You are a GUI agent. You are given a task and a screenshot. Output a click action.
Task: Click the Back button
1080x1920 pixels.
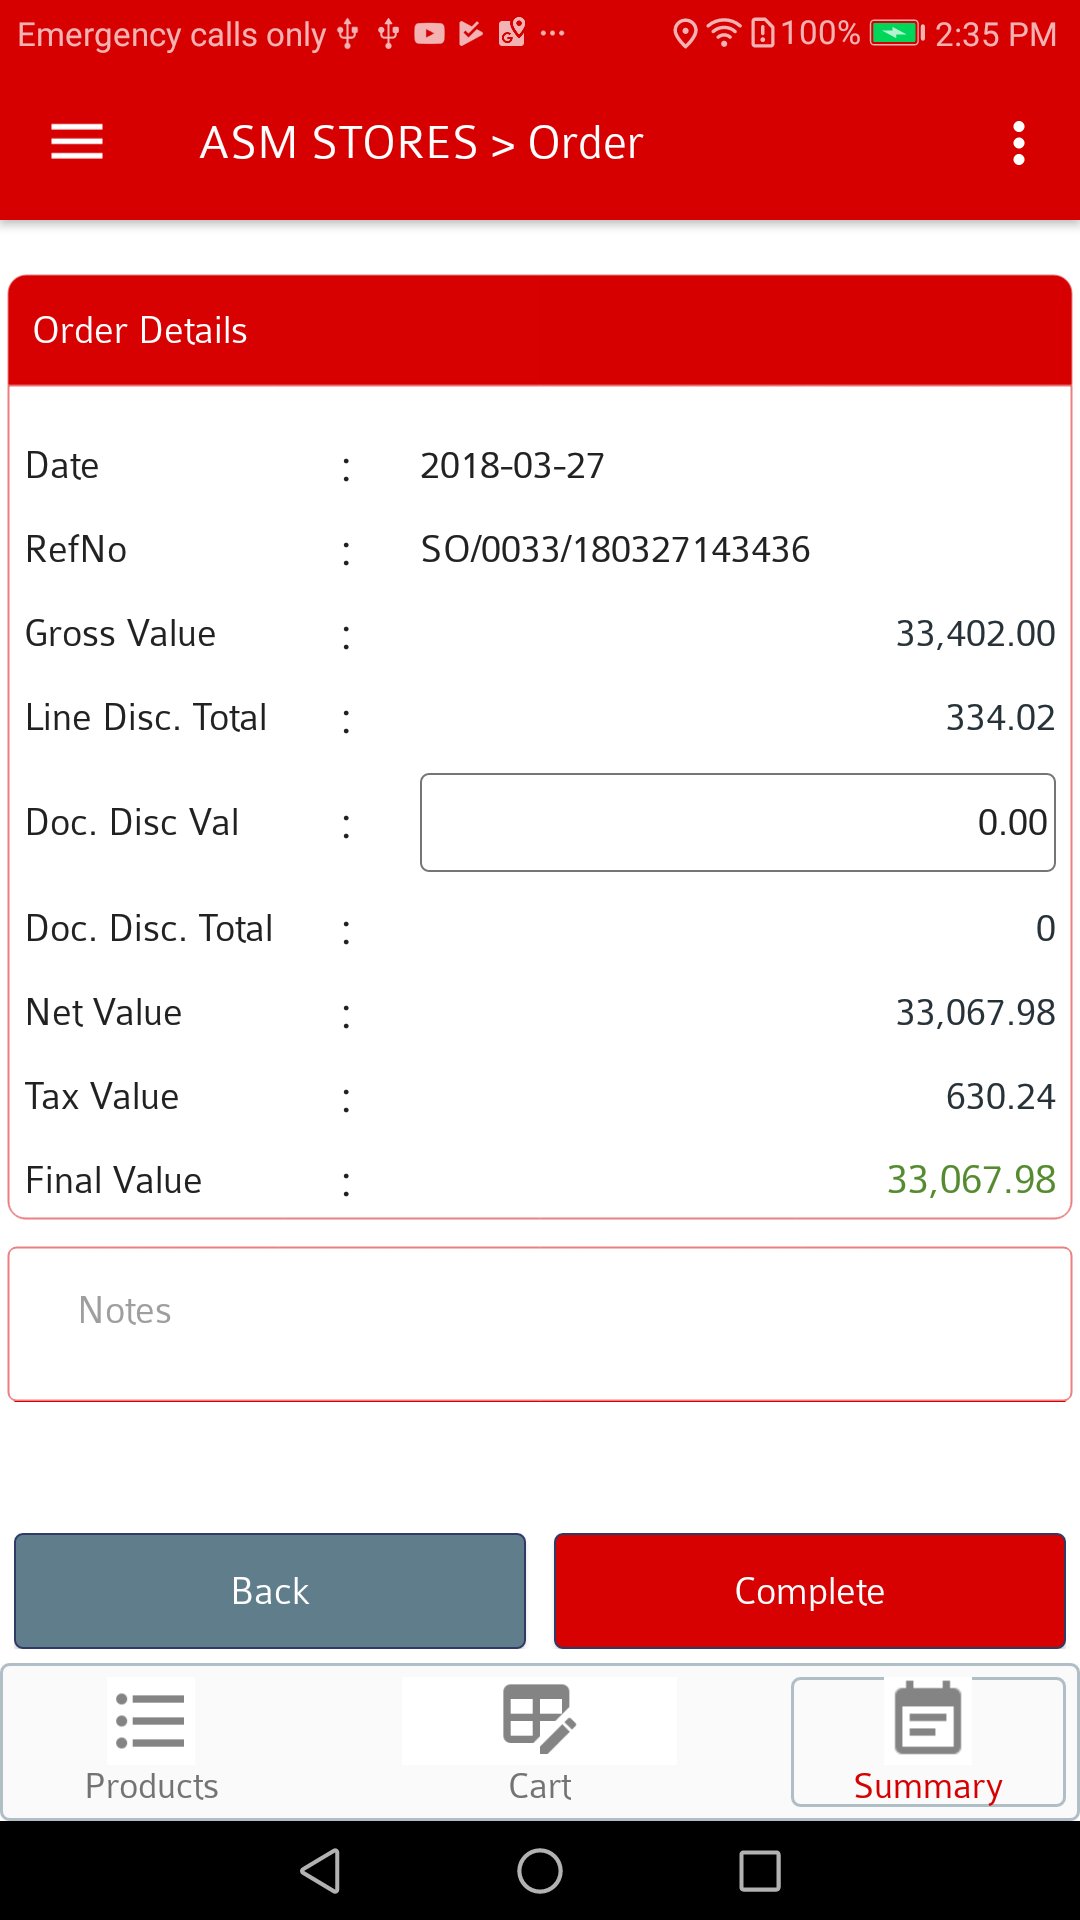coord(270,1591)
